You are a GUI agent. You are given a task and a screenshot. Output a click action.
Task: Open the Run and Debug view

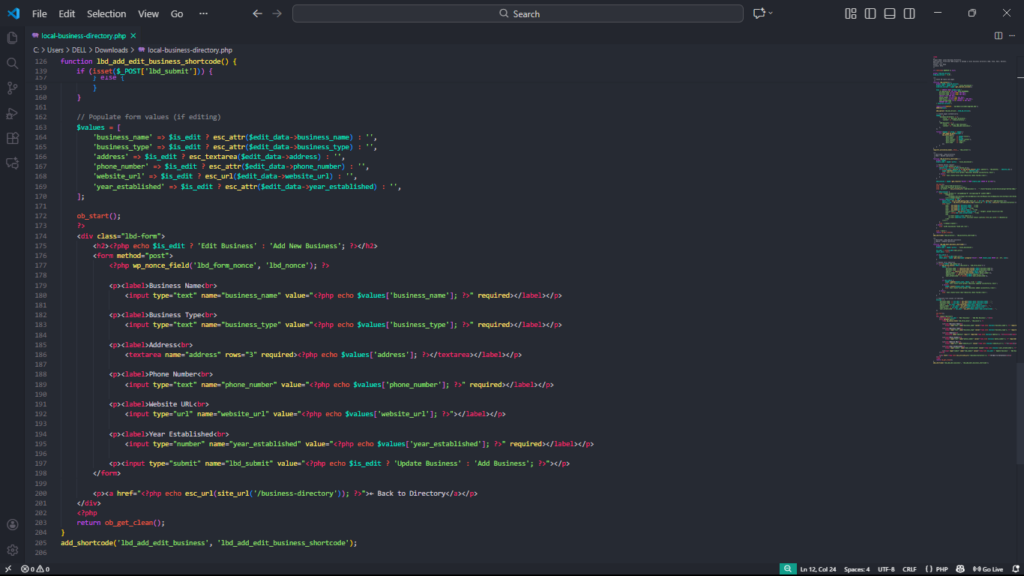13,113
